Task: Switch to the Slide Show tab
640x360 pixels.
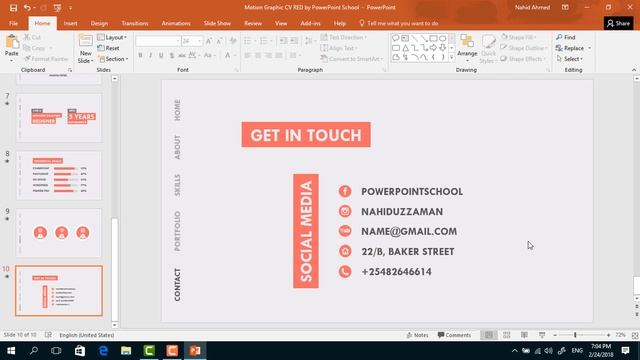Action: 217,23
